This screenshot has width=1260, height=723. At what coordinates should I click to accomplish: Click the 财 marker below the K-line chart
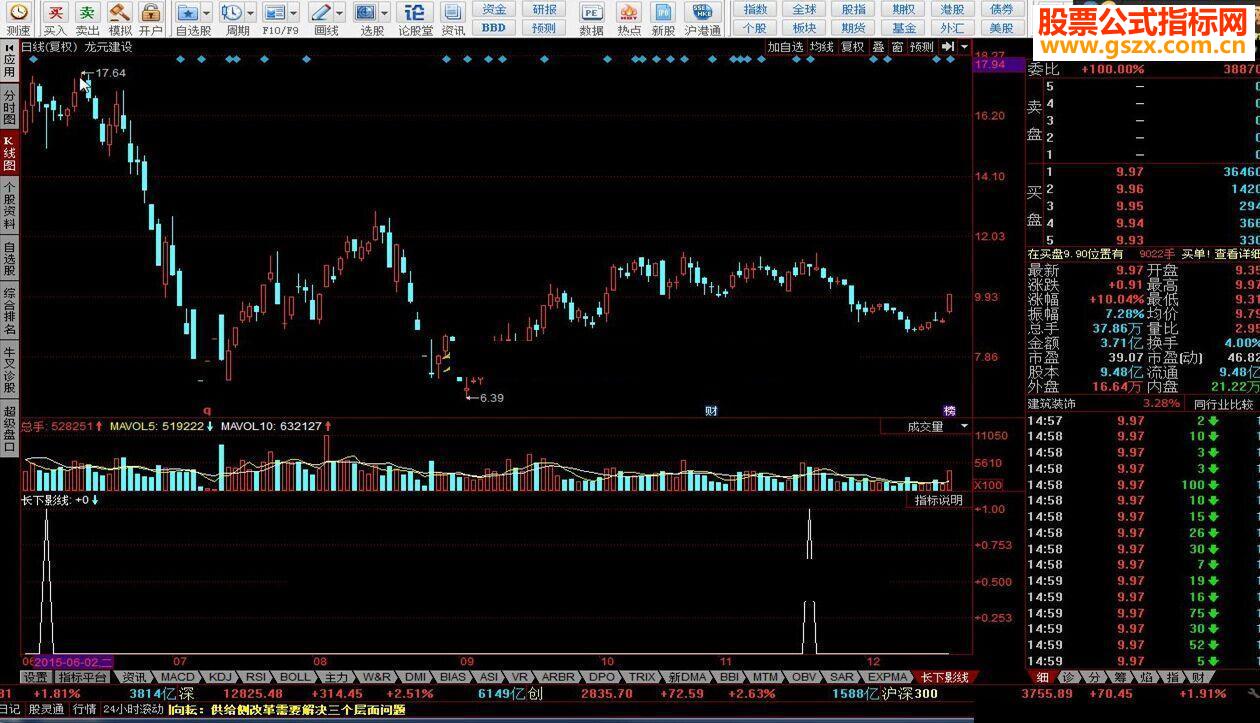tap(711, 410)
